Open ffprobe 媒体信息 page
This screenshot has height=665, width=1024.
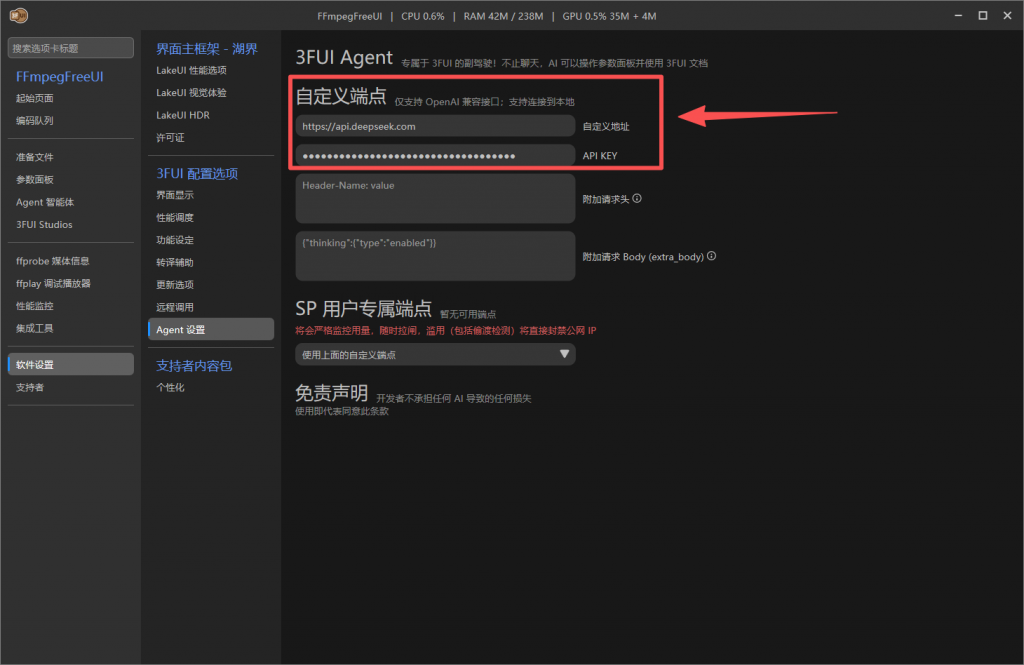pos(52,261)
